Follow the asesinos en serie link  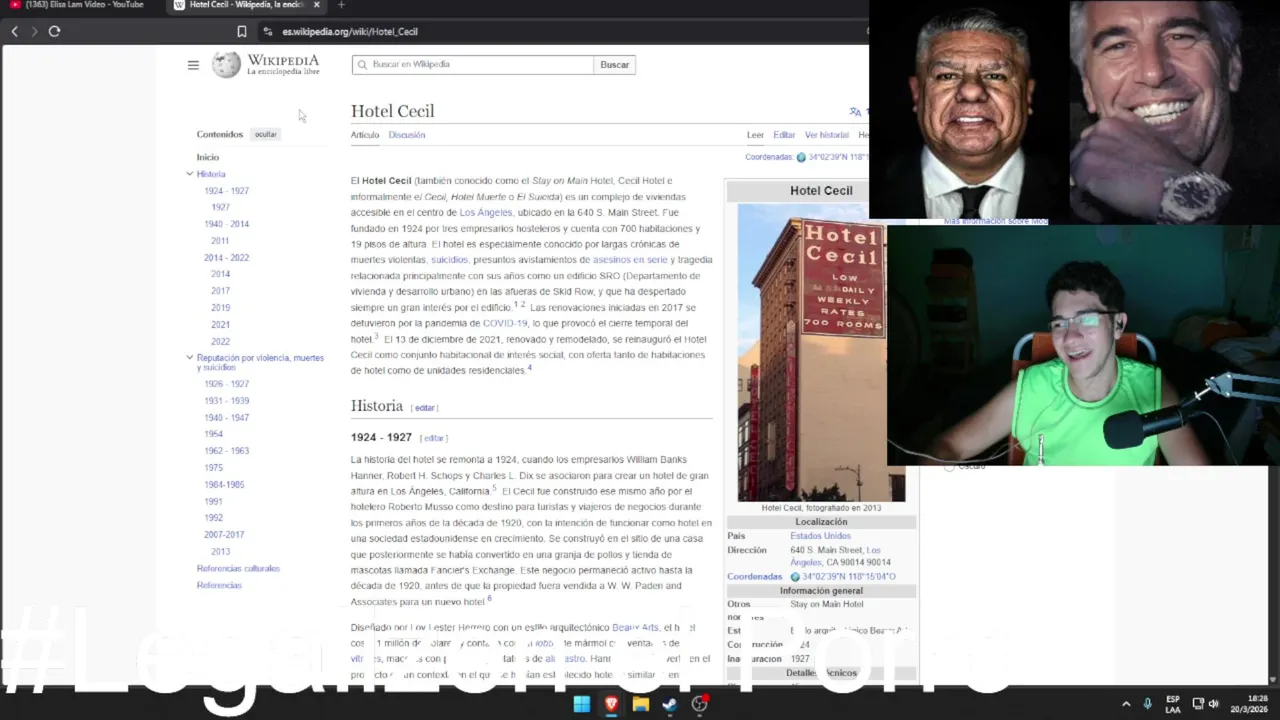pos(630,260)
